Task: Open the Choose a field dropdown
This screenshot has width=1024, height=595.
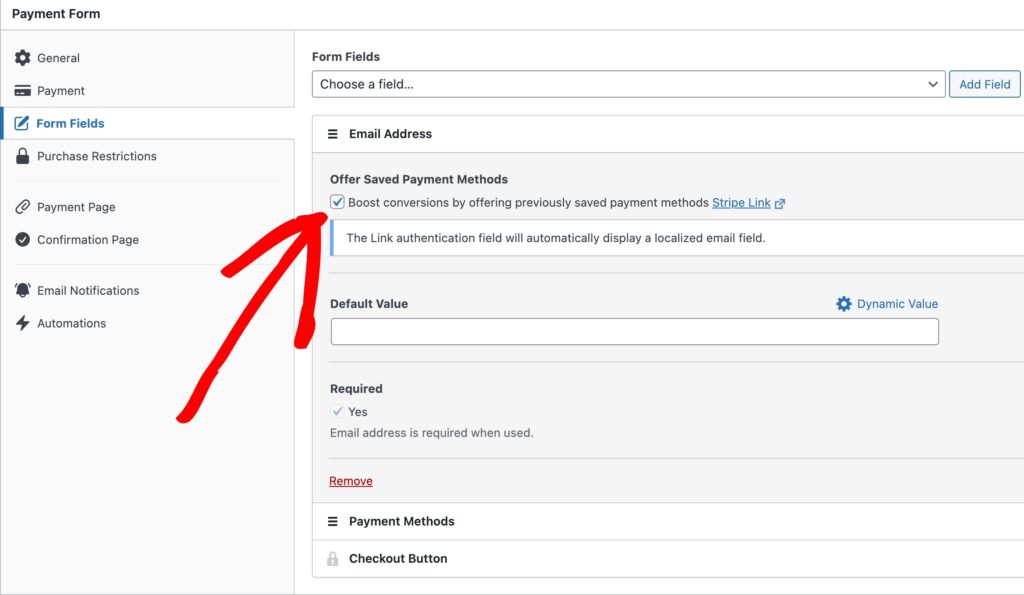Action: (x=628, y=84)
